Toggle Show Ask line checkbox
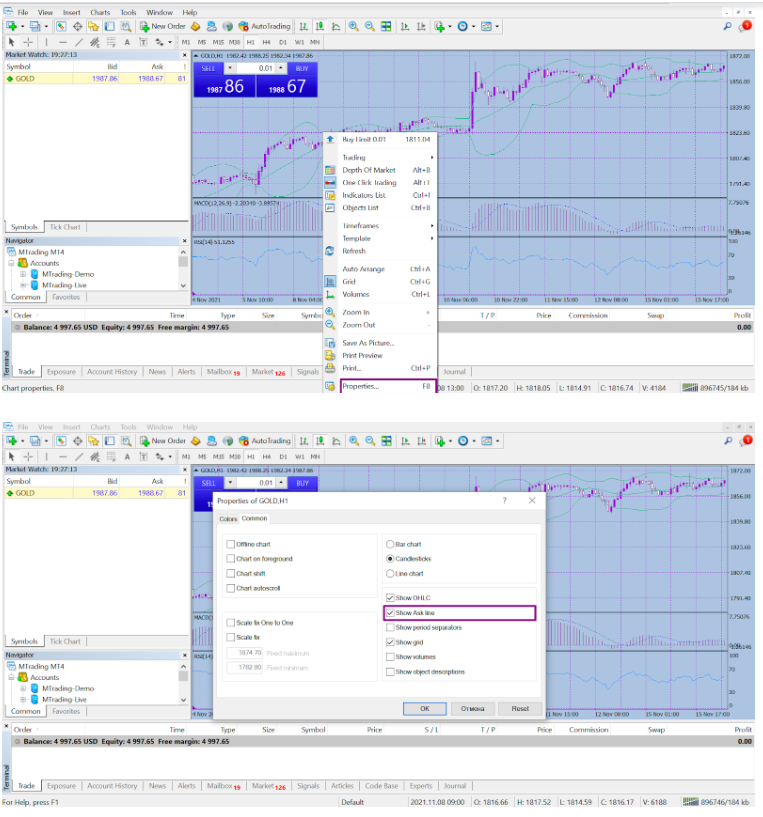The width and height of the screenshot is (763, 817). (x=390, y=613)
